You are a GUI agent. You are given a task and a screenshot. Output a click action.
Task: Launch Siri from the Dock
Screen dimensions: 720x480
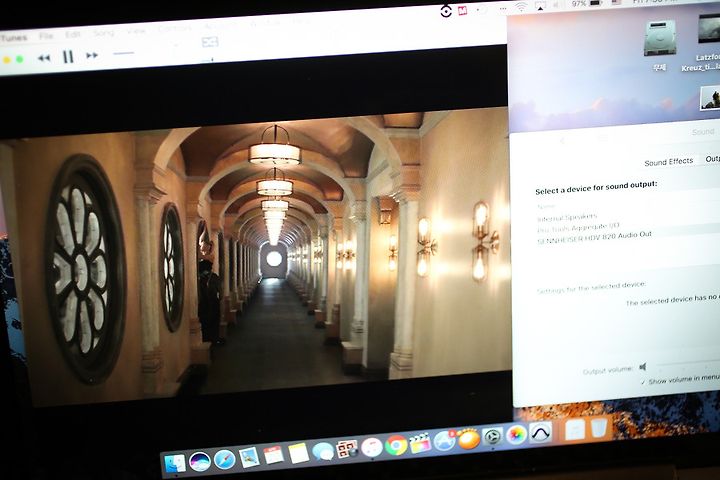point(200,461)
